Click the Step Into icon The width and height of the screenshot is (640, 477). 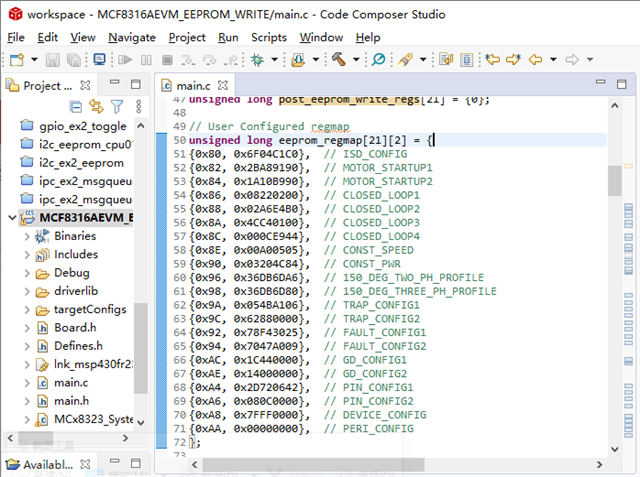click(188, 60)
